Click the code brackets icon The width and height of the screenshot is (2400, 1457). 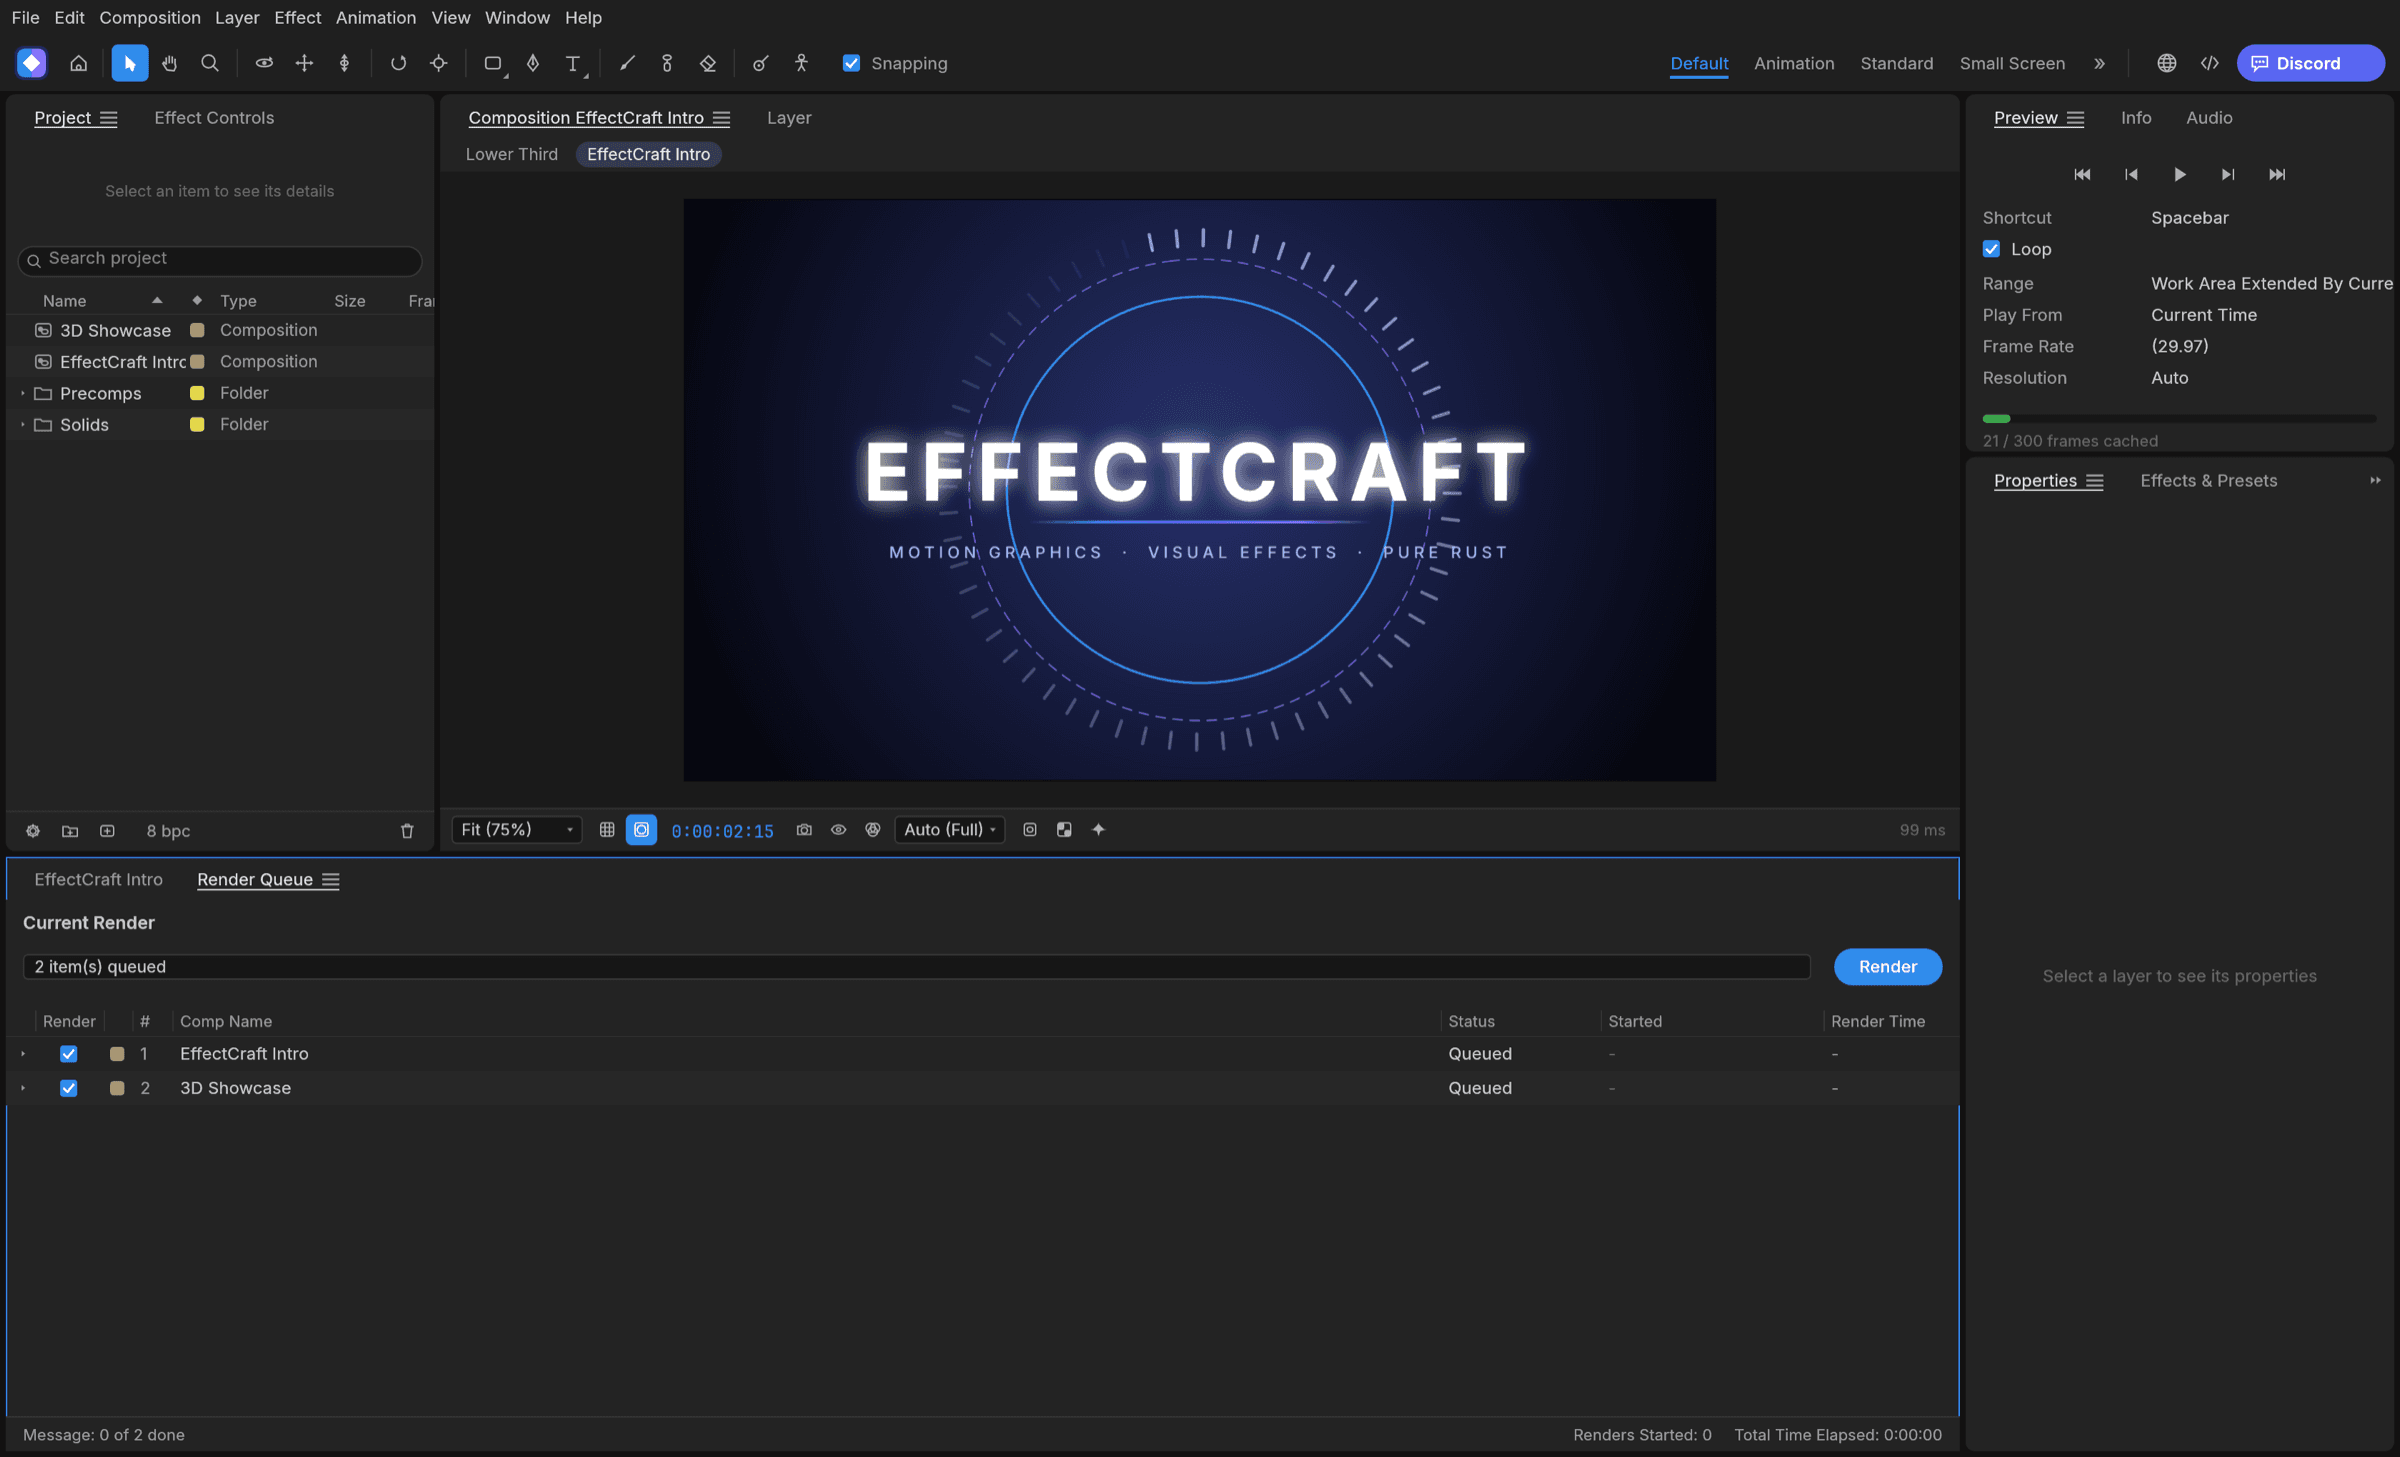point(2210,63)
